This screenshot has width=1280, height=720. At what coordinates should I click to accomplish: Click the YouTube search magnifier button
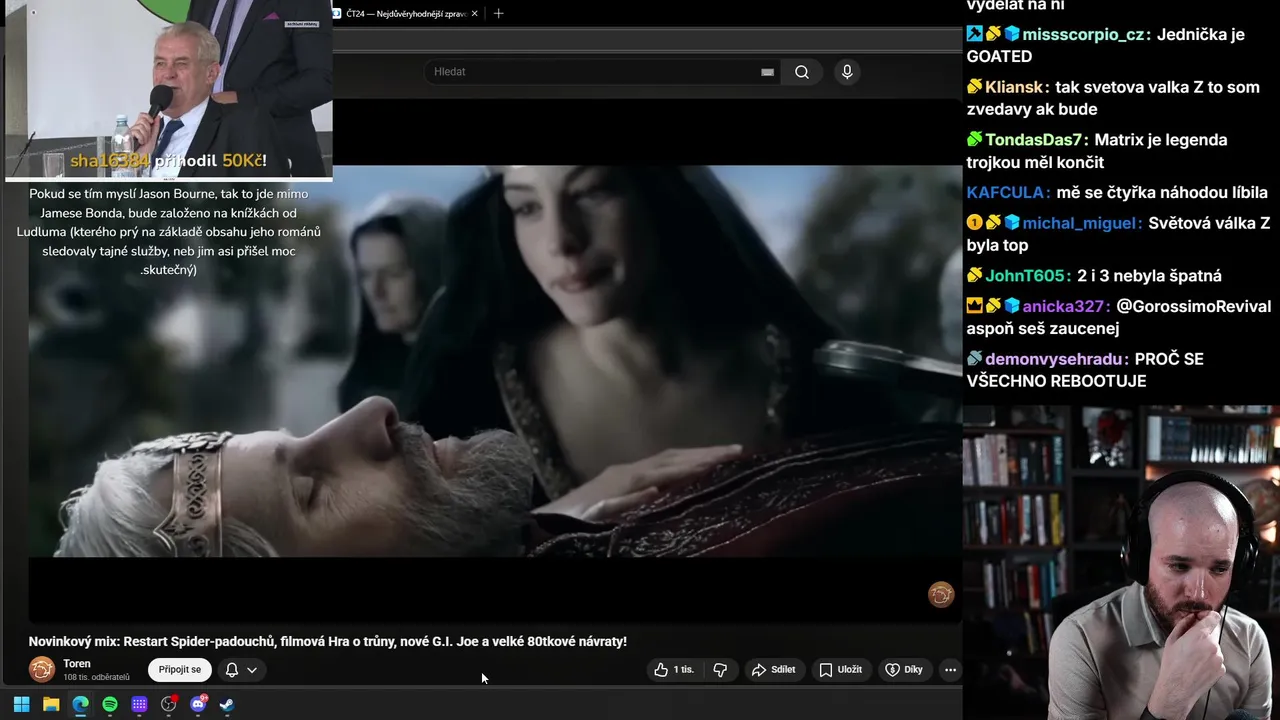802,72
